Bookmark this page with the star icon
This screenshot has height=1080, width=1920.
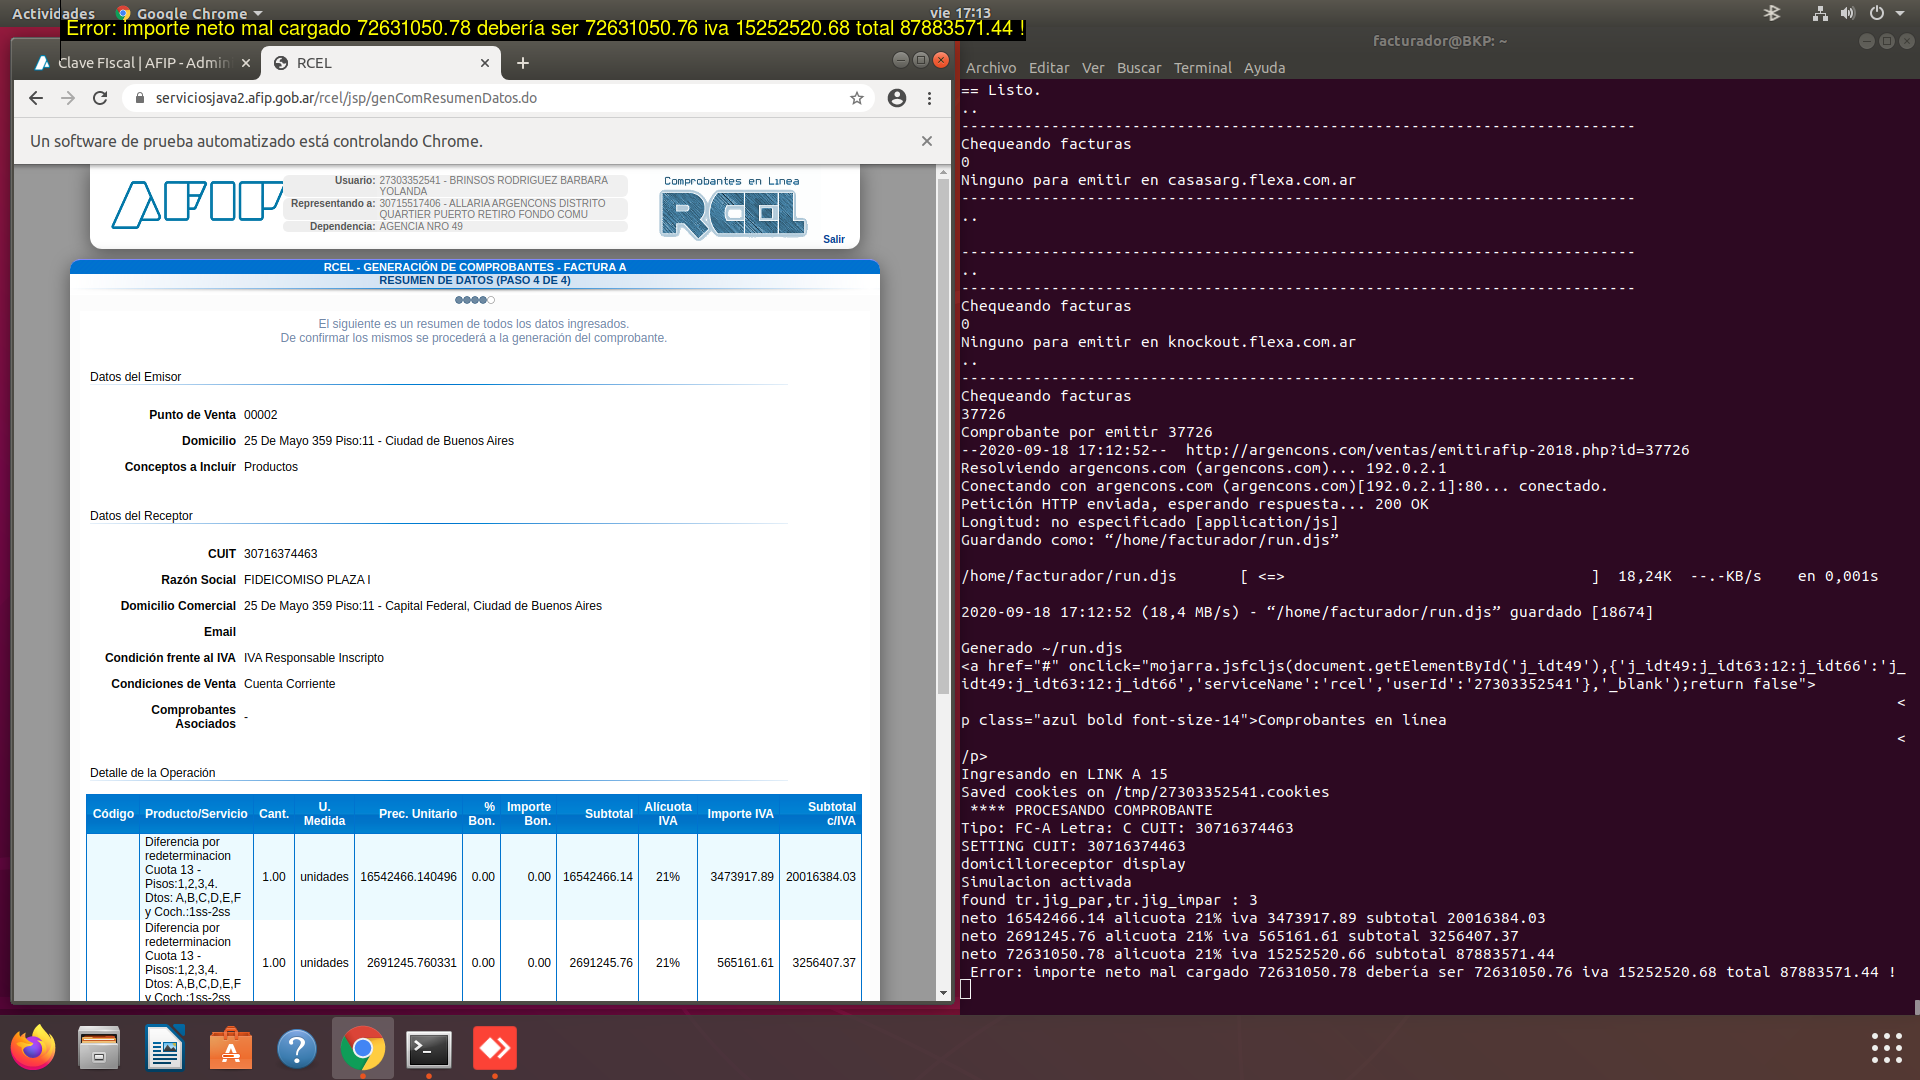857,98
